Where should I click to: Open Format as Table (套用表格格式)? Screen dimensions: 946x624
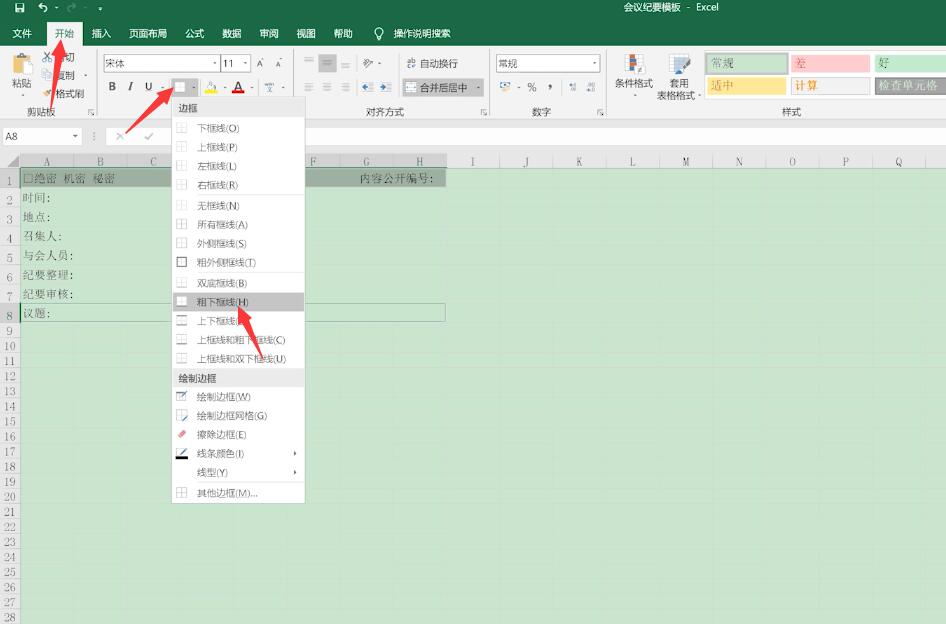[x=679, y=77]
